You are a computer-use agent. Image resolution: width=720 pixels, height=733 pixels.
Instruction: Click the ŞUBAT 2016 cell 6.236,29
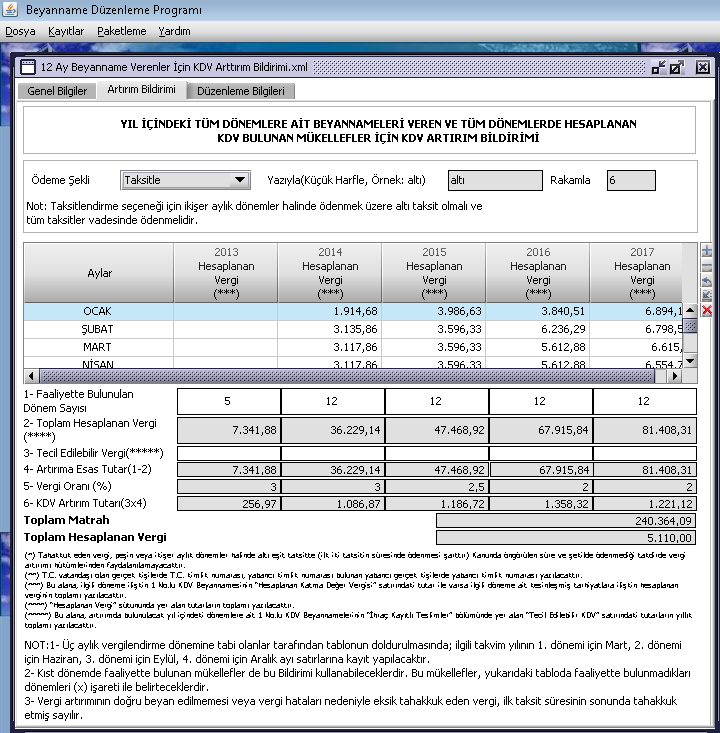(x=538, y=329)
